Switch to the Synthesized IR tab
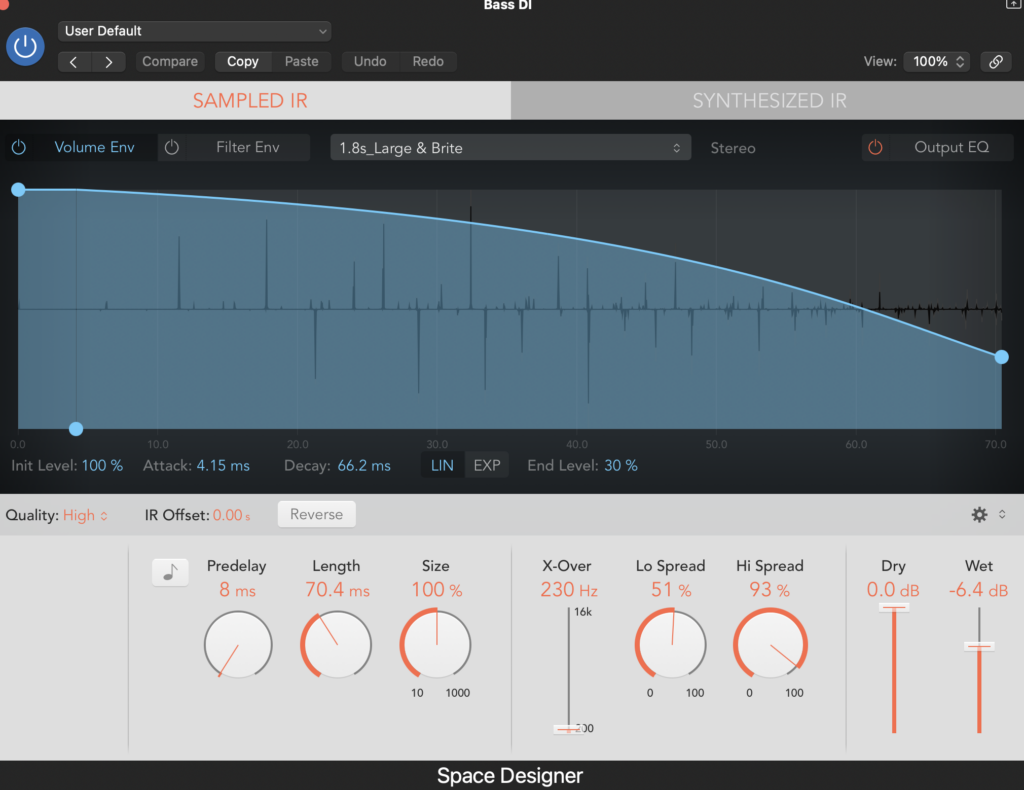1024x790 pixels. tap(768, 101)
